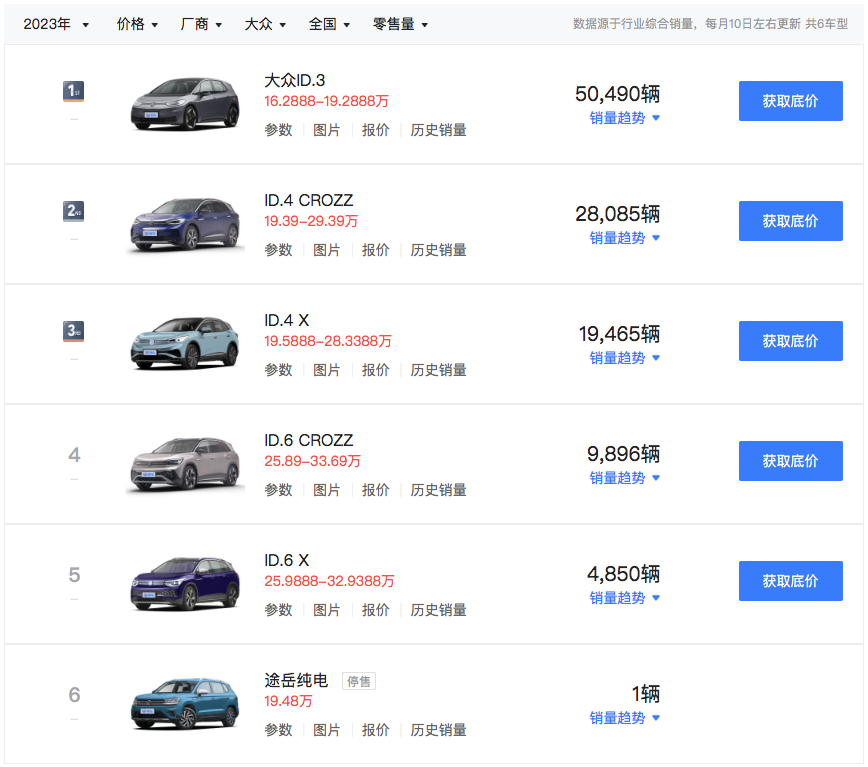Image resolution: width=868 pixels, height=767 pixels.
Task: Click the rank 2 badge icon
Action: pyautogui.click(x=74, y=211)
